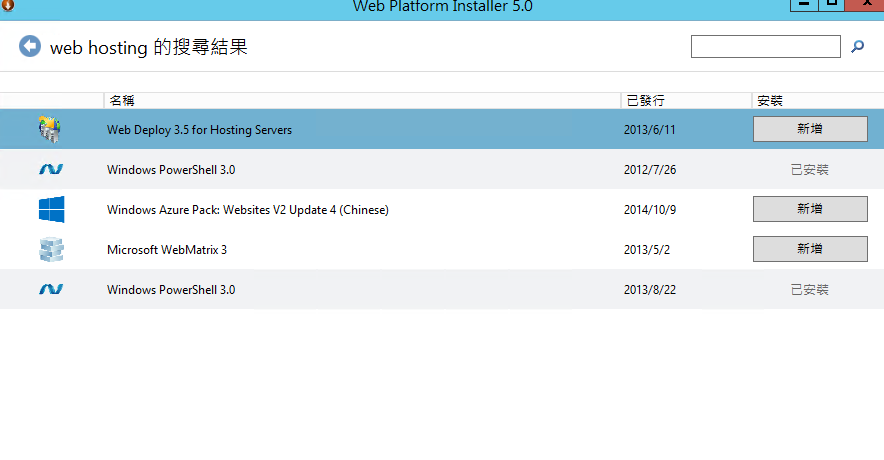Click the installer app icon in title bar
The height and width of the screenshot is (460, 884).
[x=8, y=6]
